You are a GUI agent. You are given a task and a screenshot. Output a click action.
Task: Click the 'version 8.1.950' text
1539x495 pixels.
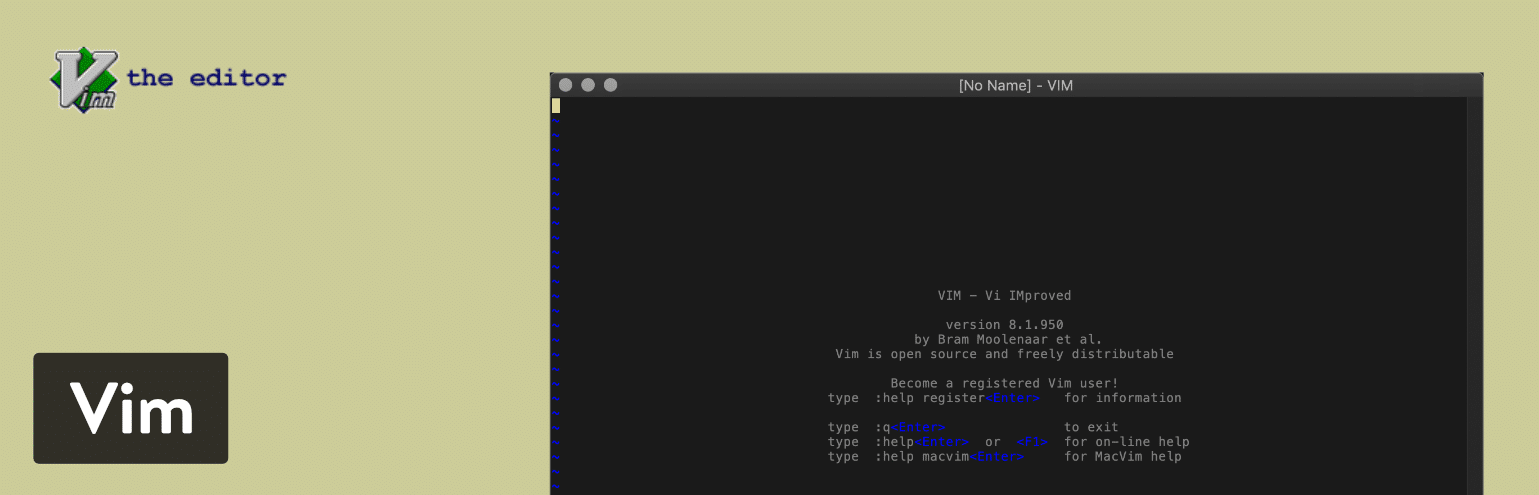click(1004, 325)
